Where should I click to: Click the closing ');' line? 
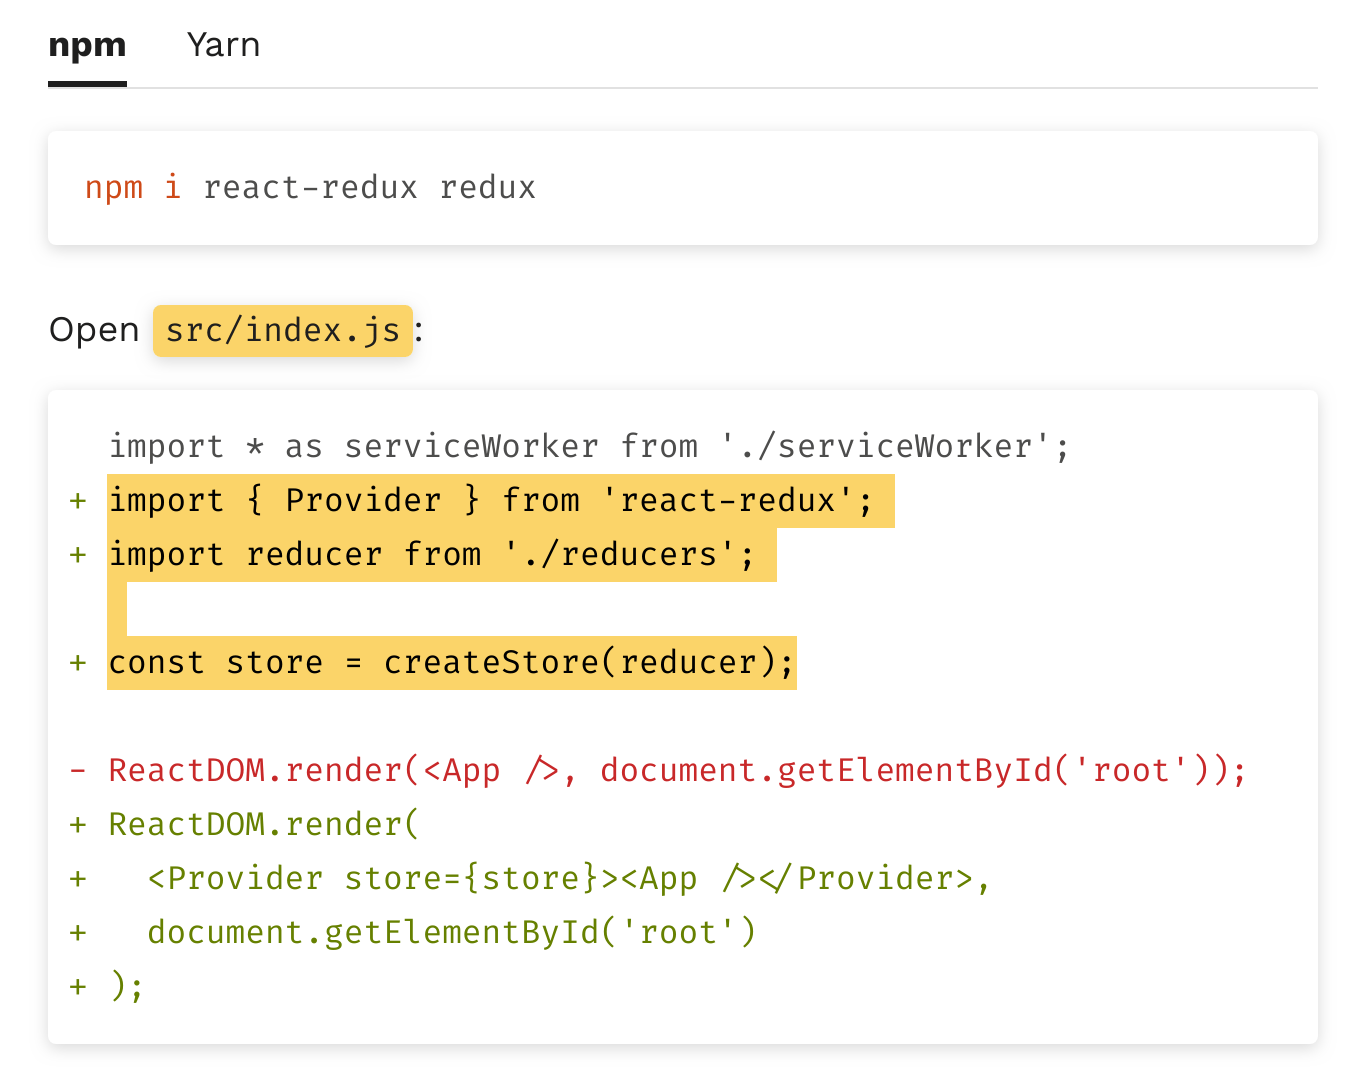(126, 987)
